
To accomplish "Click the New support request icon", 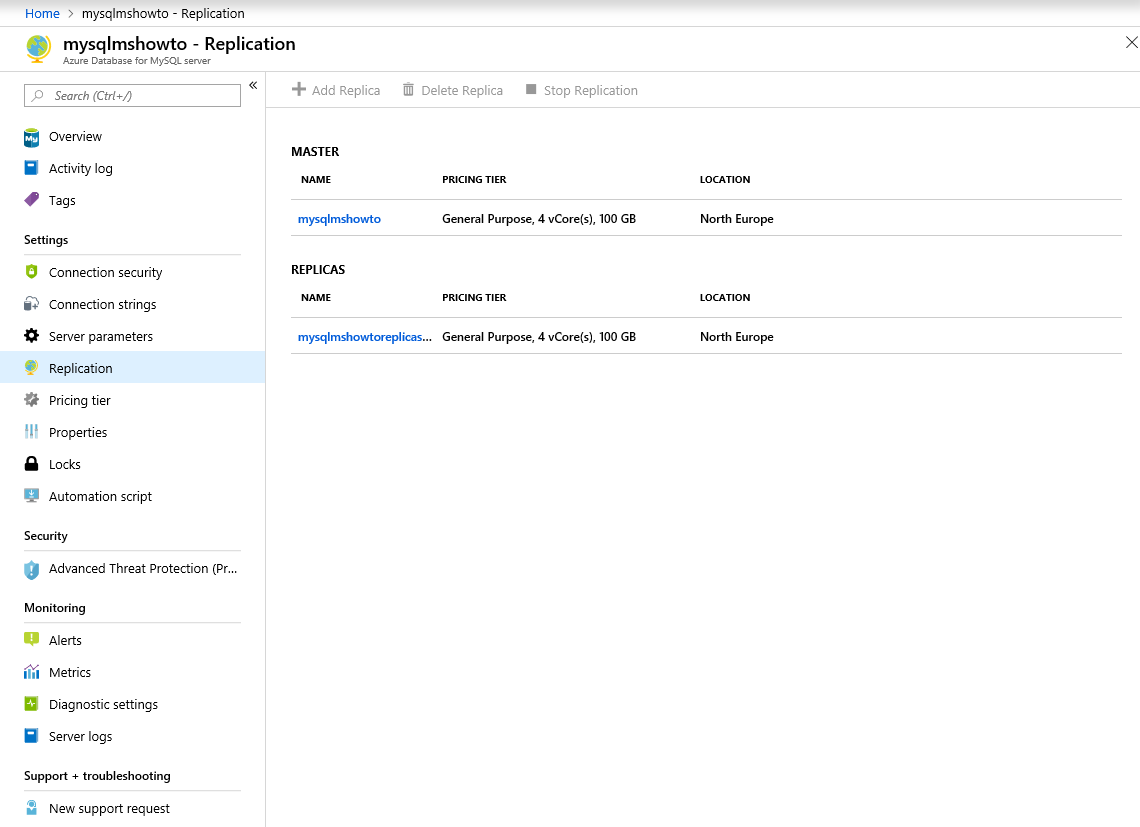I will pos(31,807).
